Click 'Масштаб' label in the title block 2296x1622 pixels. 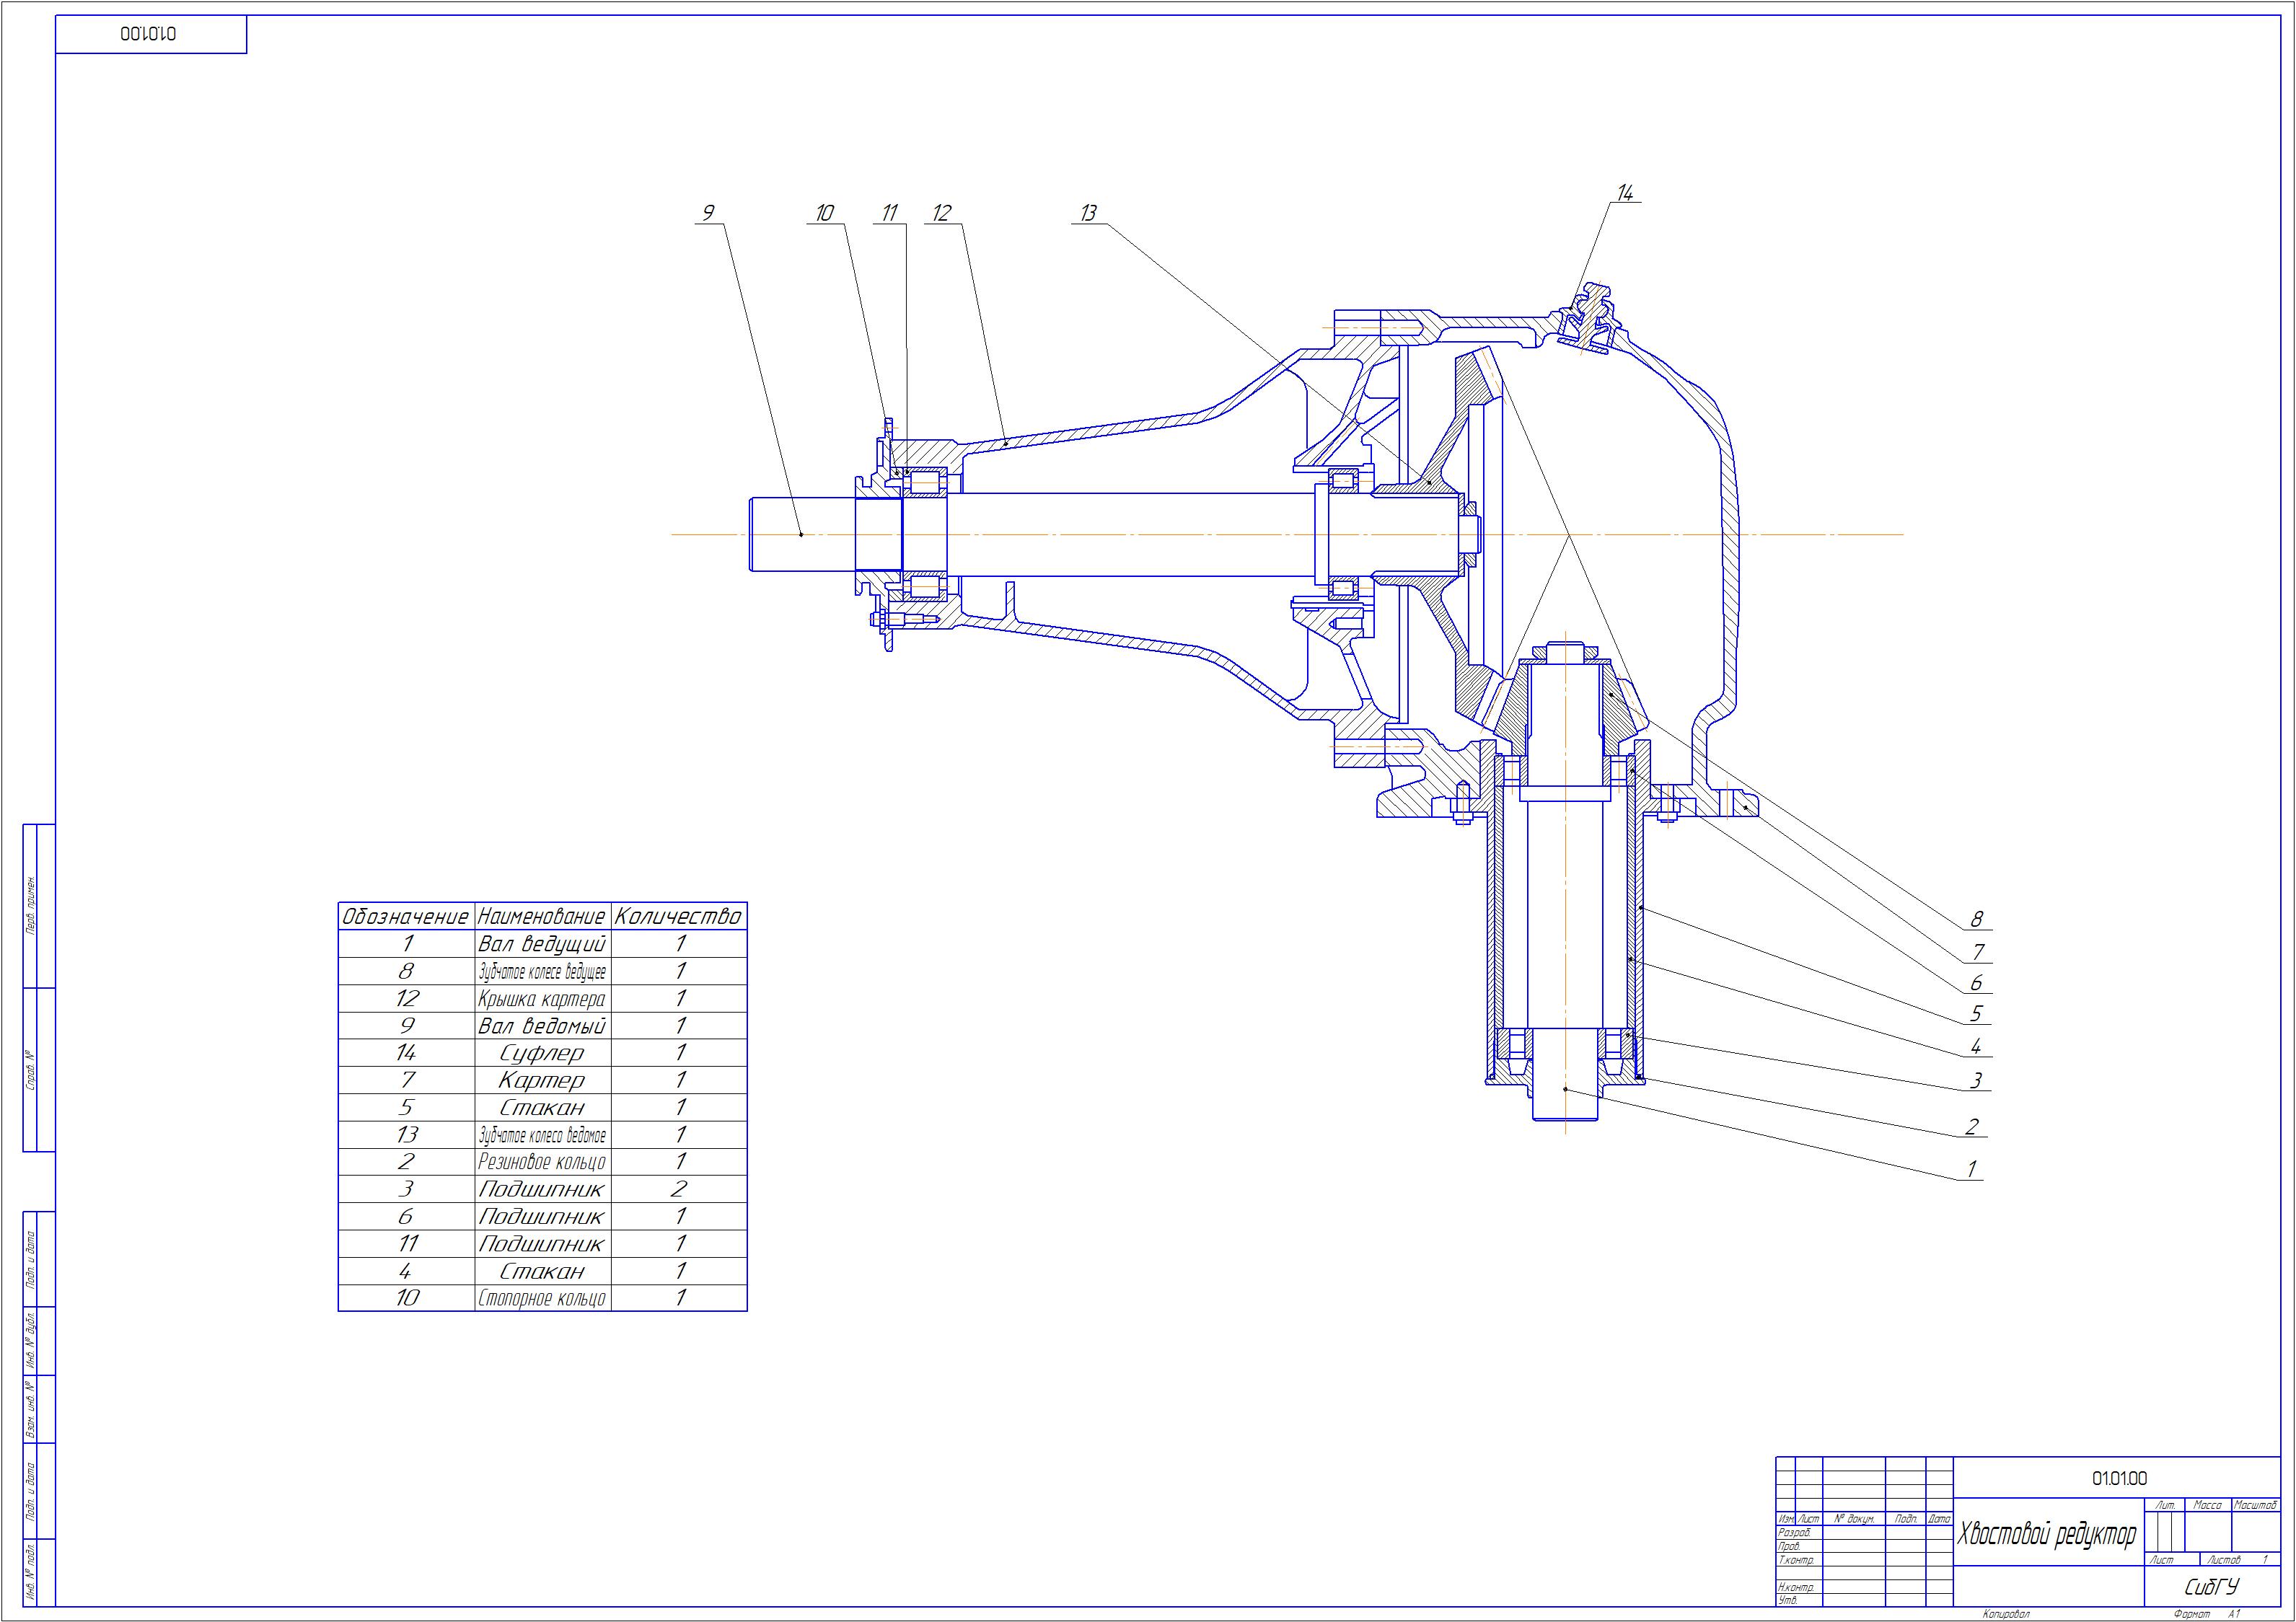pyautogui.click(x=2255, y=1504)
